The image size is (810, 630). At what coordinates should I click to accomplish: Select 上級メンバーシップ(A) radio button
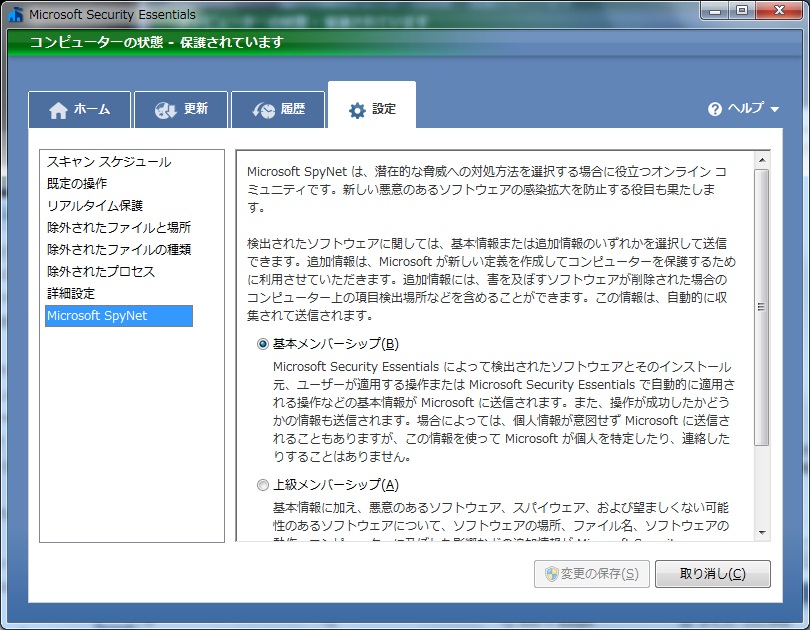click(263, 485)
